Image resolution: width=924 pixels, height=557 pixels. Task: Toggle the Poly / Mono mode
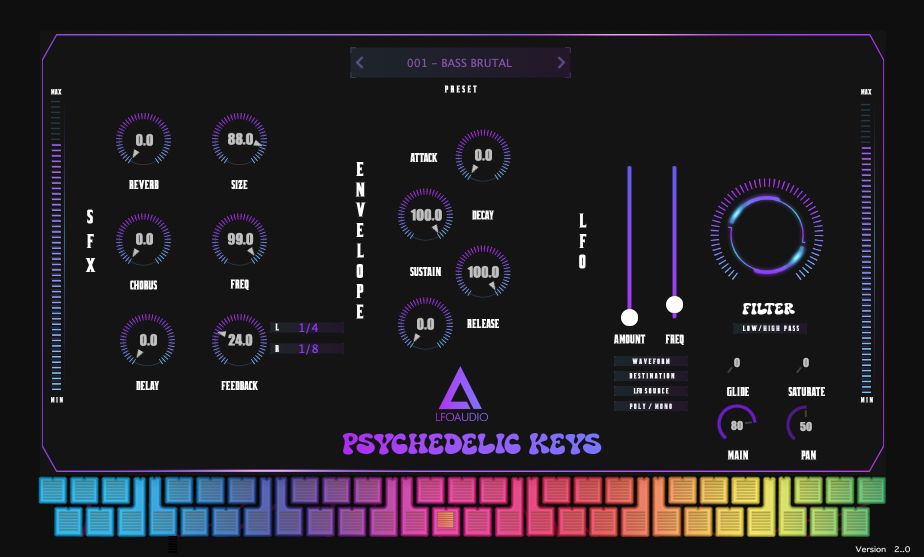point(651,406)
